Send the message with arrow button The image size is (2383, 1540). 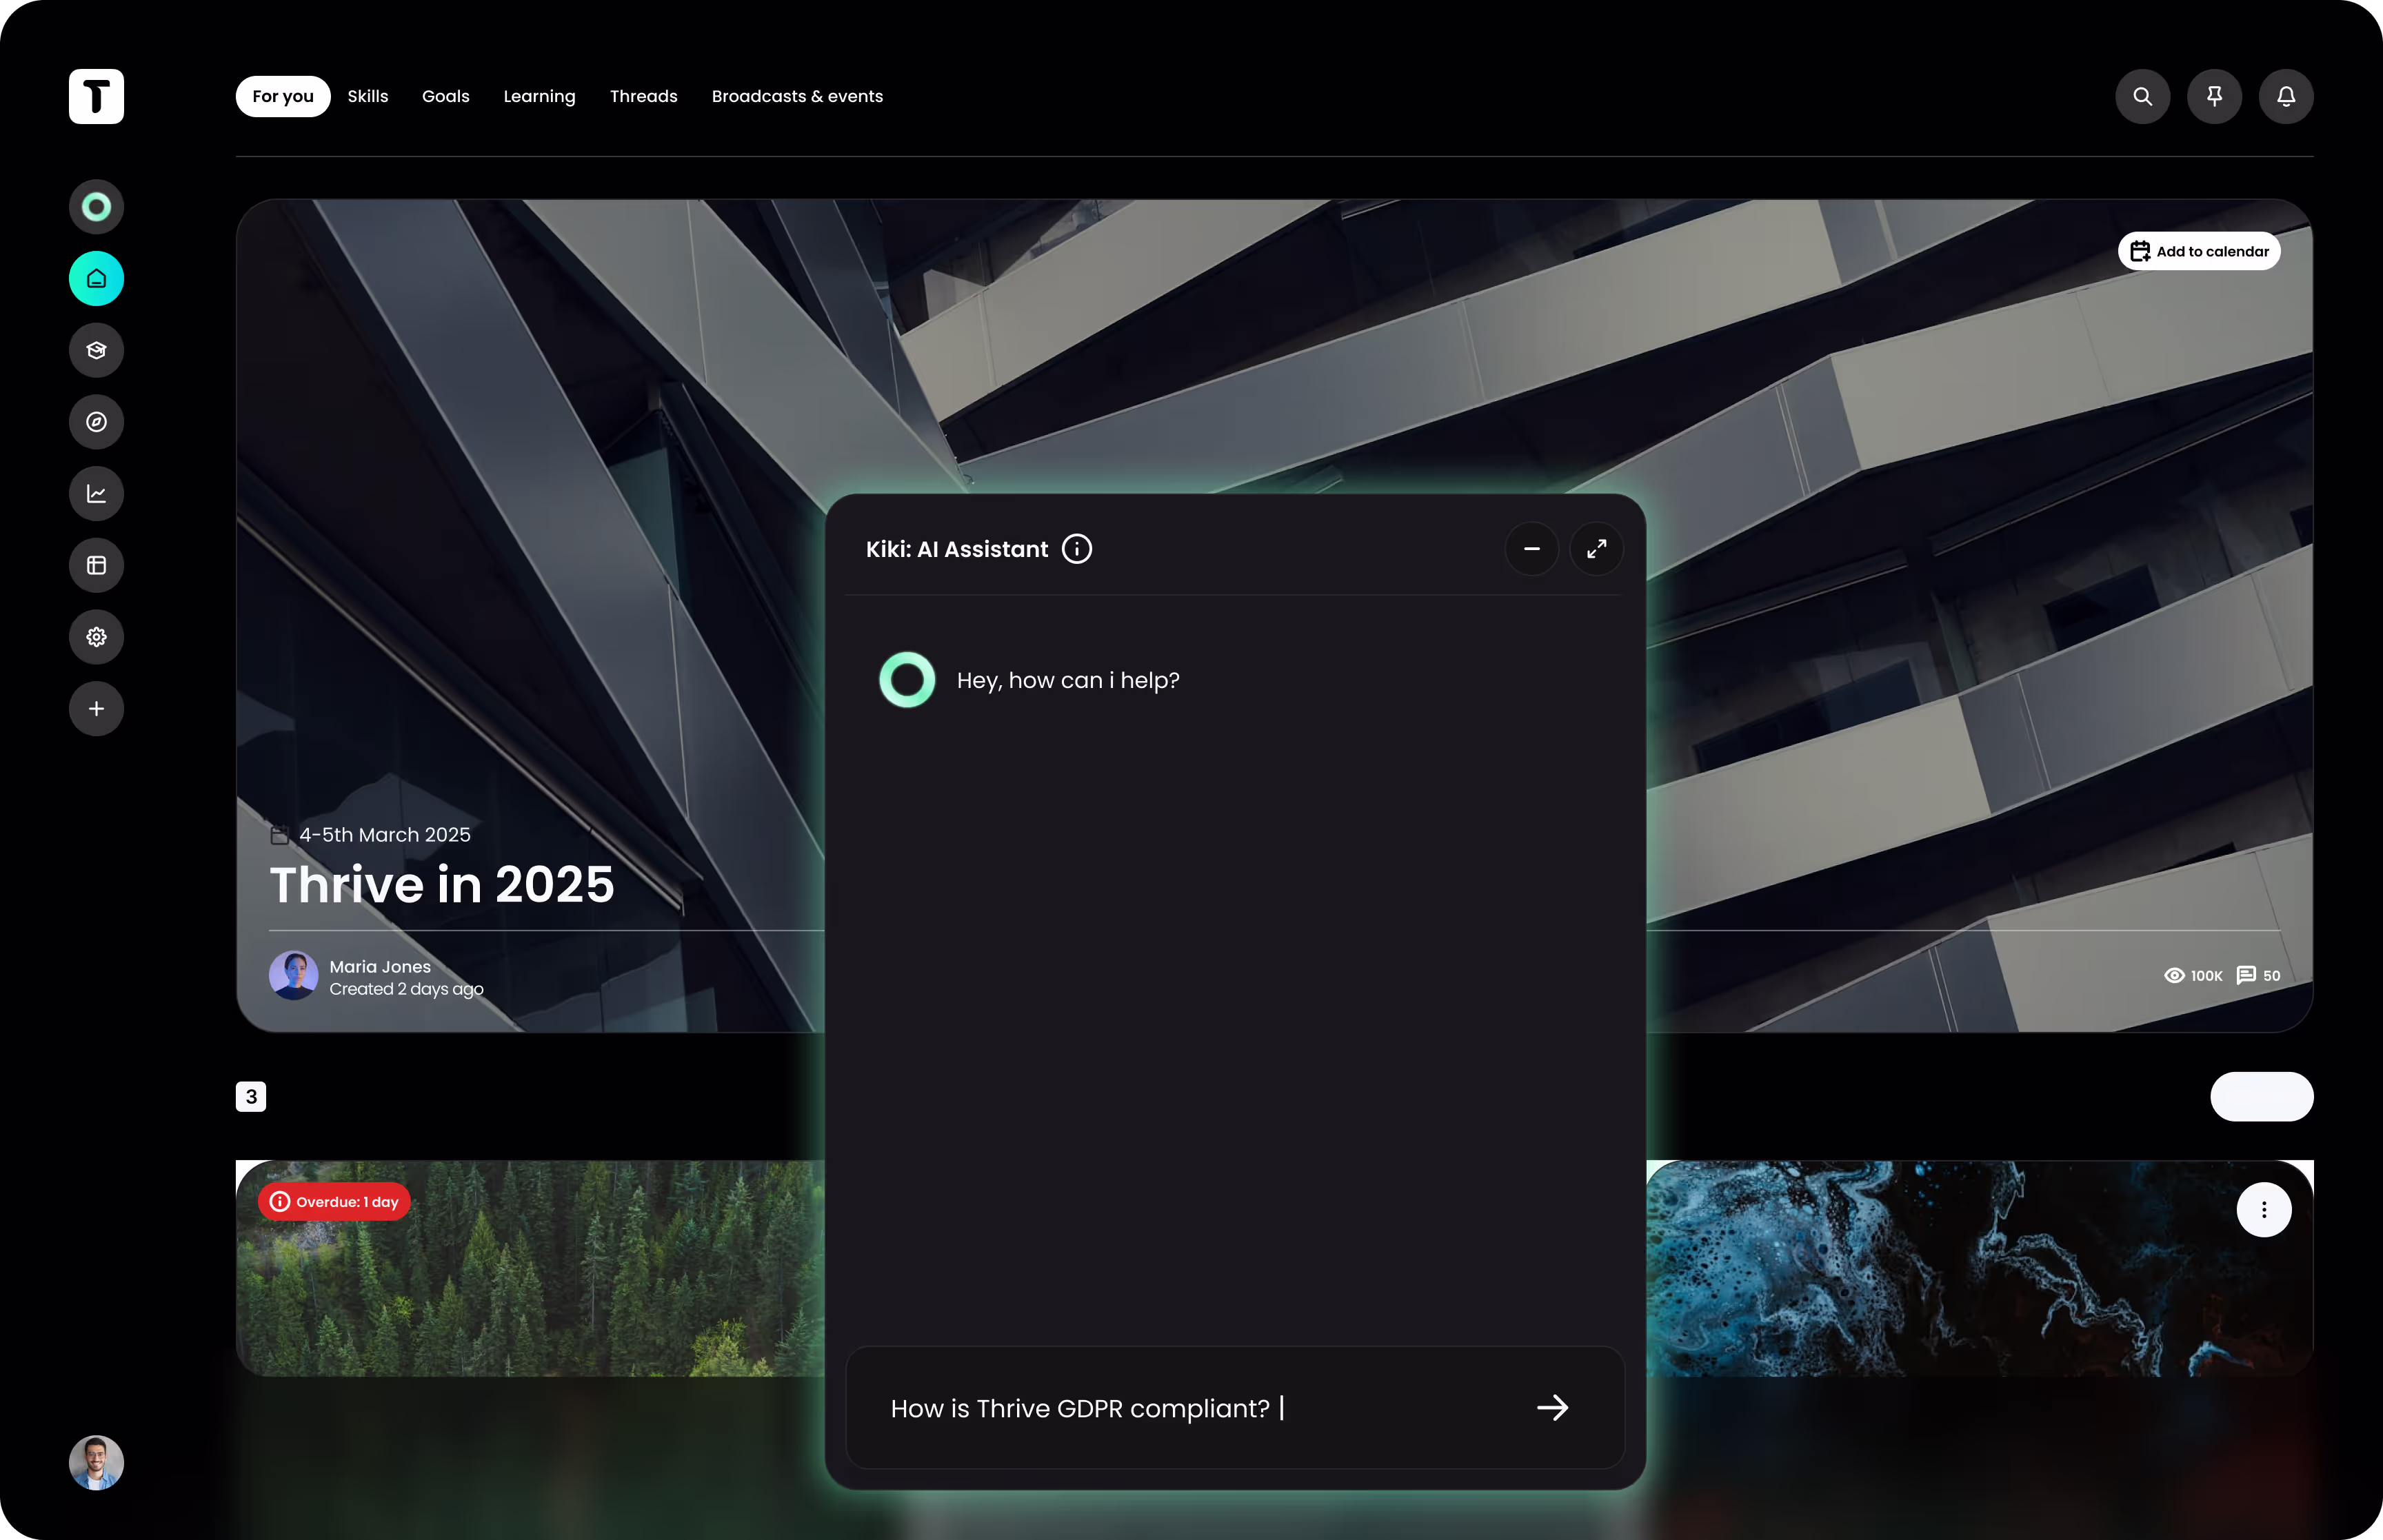tap(1552, 1408)
